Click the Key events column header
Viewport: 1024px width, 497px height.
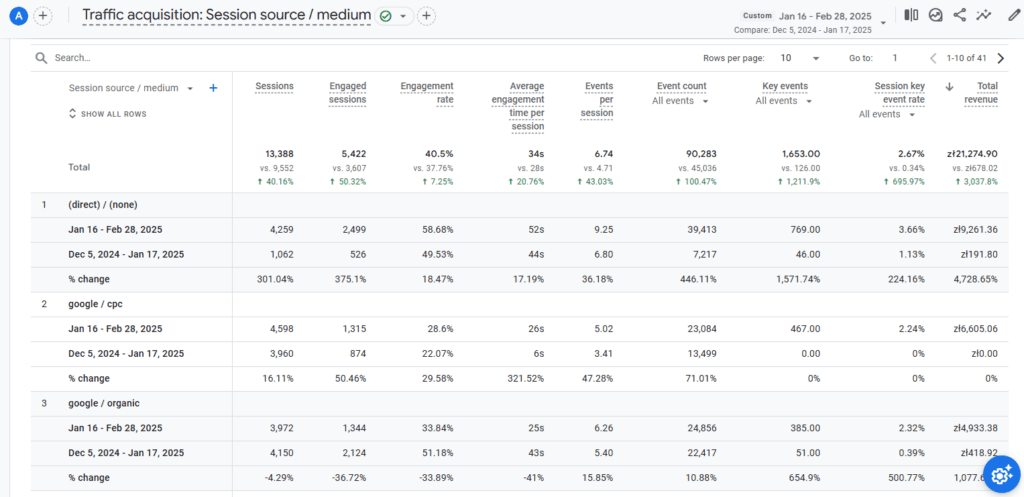point(785,86)
